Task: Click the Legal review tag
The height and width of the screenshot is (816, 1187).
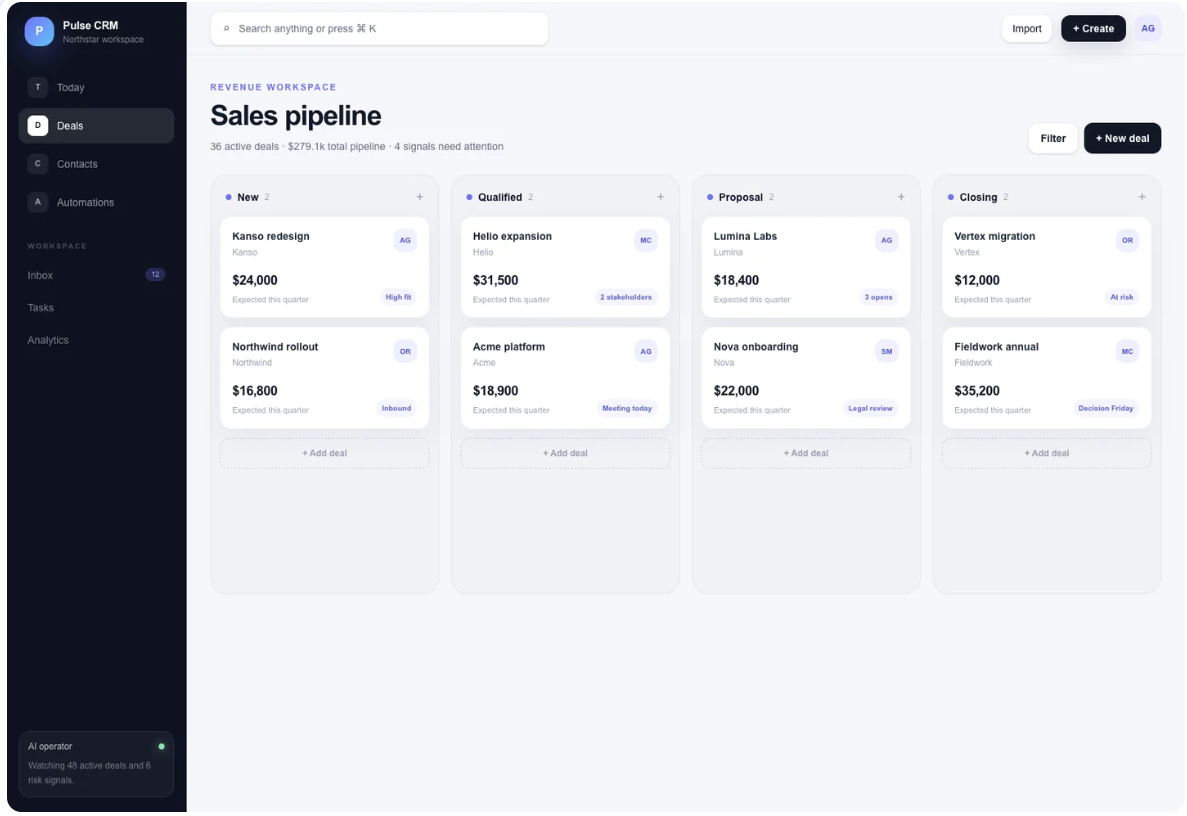Action: pos(870,409)
